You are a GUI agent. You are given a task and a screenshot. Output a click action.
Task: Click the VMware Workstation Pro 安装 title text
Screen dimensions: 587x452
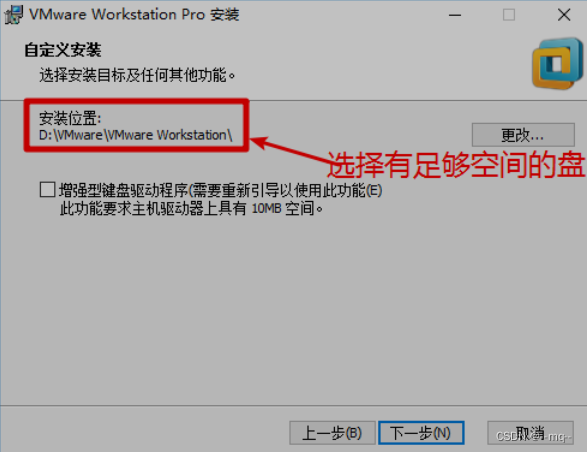click(x=134, y=15)
